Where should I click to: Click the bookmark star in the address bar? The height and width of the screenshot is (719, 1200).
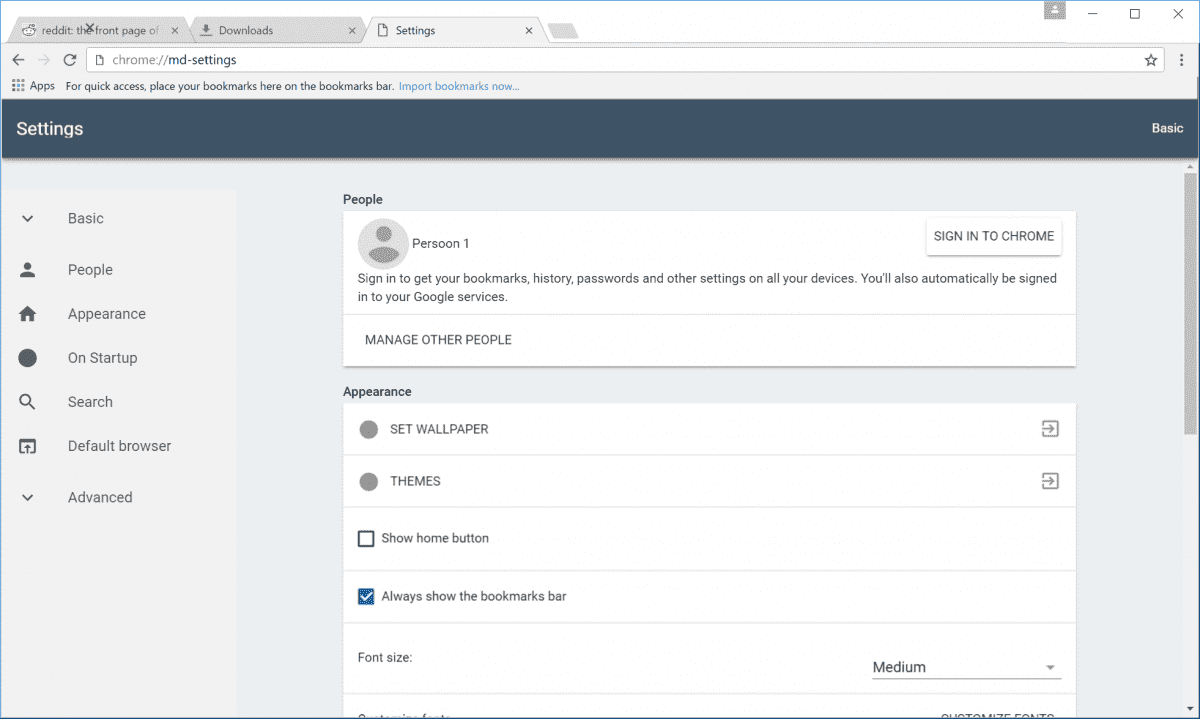point(1150,59)
